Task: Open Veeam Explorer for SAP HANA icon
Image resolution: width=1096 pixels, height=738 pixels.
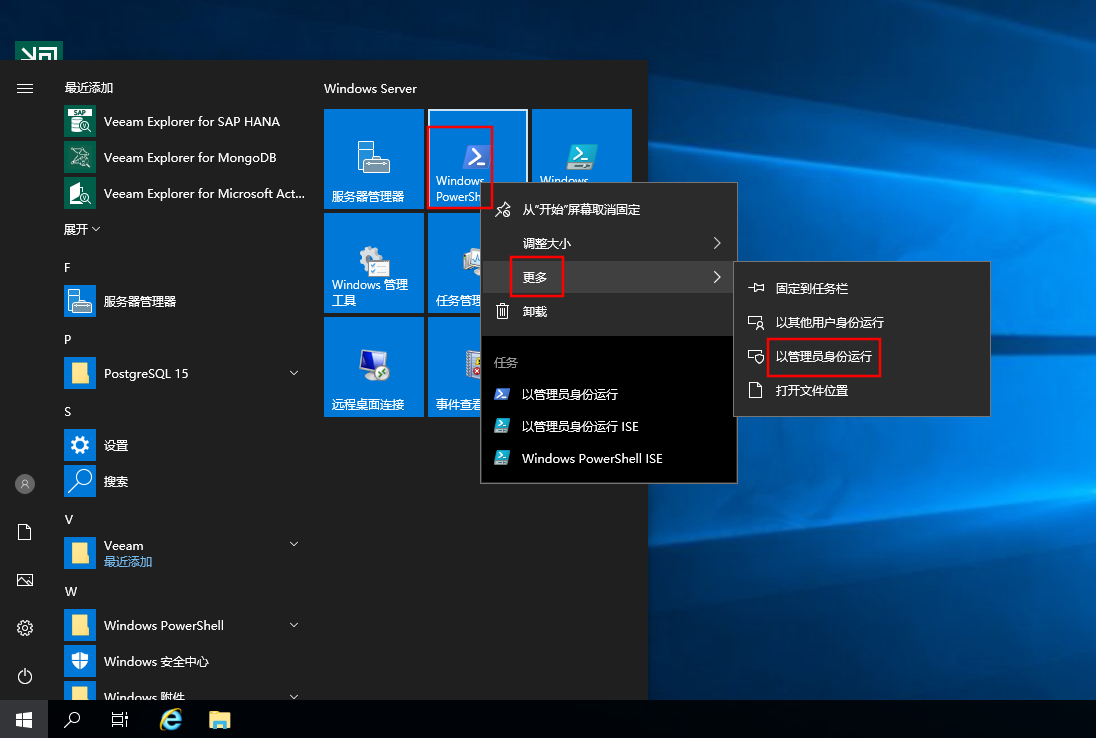Action: (x=80, y=122)
